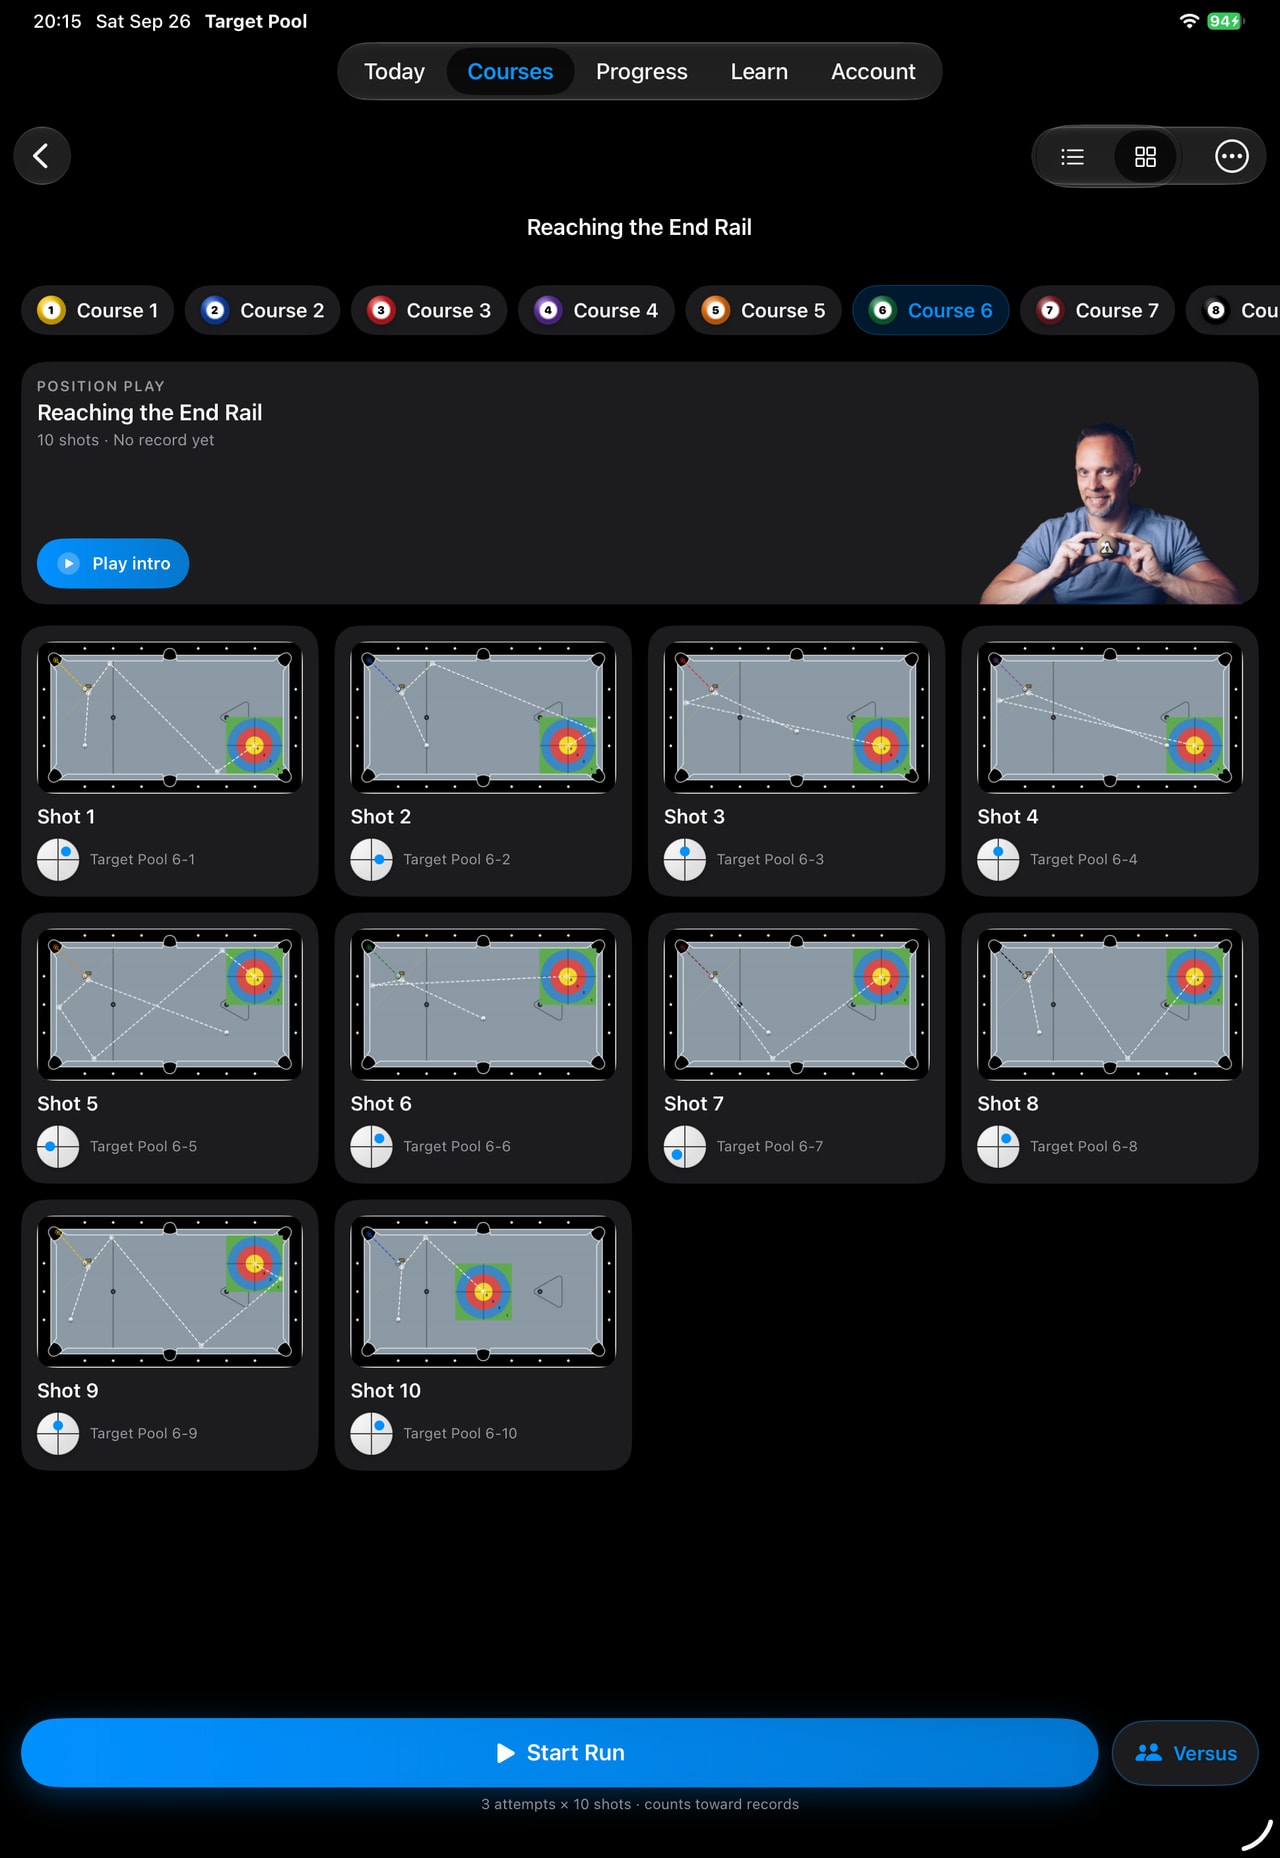1280x1858 pixels.
Task: Click the cue ball spin icon for Shot 9
Action: click(x=58, y=1433)
